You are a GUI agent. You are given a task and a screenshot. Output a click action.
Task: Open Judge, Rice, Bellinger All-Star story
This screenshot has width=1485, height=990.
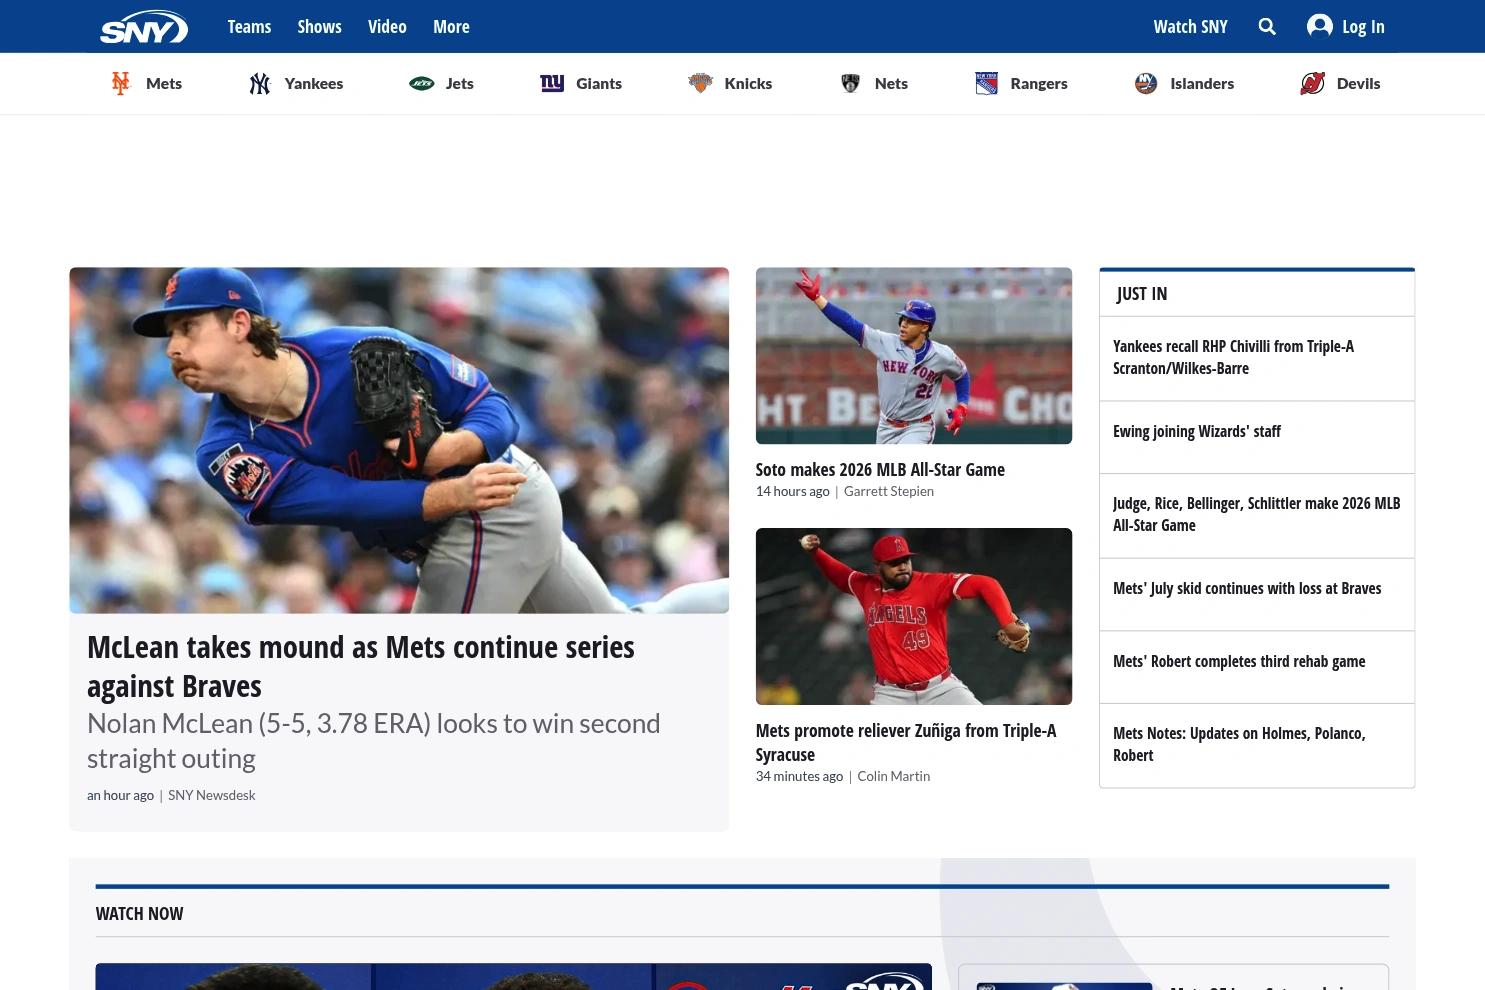tap(1257, 514)
